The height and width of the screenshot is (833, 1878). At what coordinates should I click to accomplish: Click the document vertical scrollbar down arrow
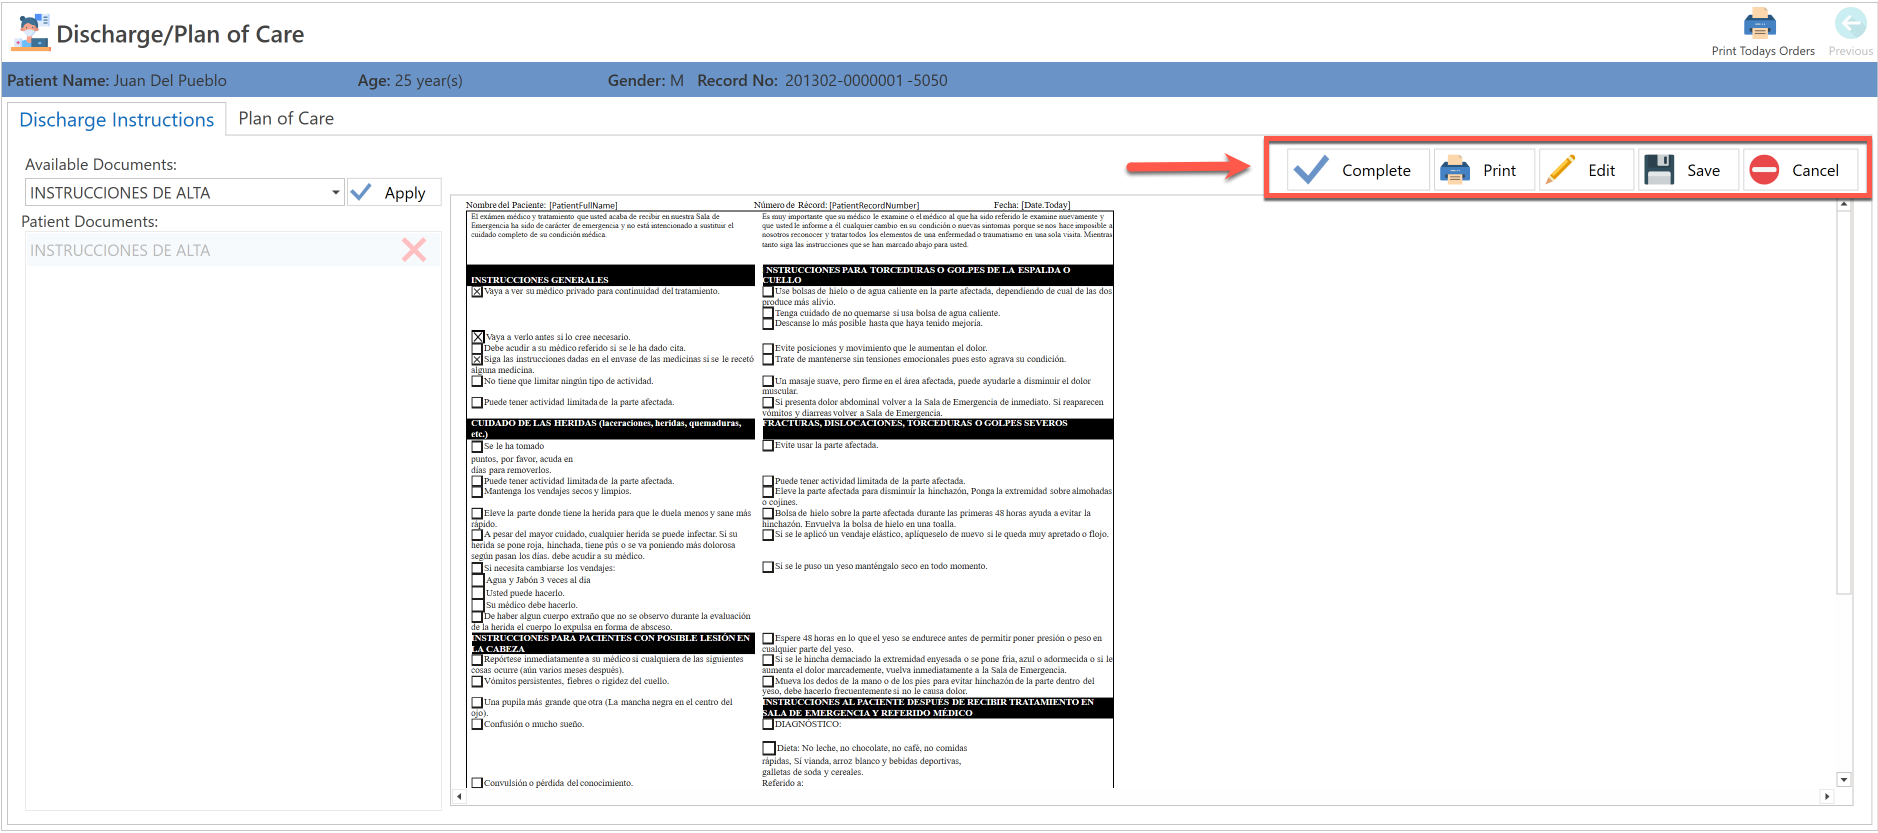click(1844, 780)
